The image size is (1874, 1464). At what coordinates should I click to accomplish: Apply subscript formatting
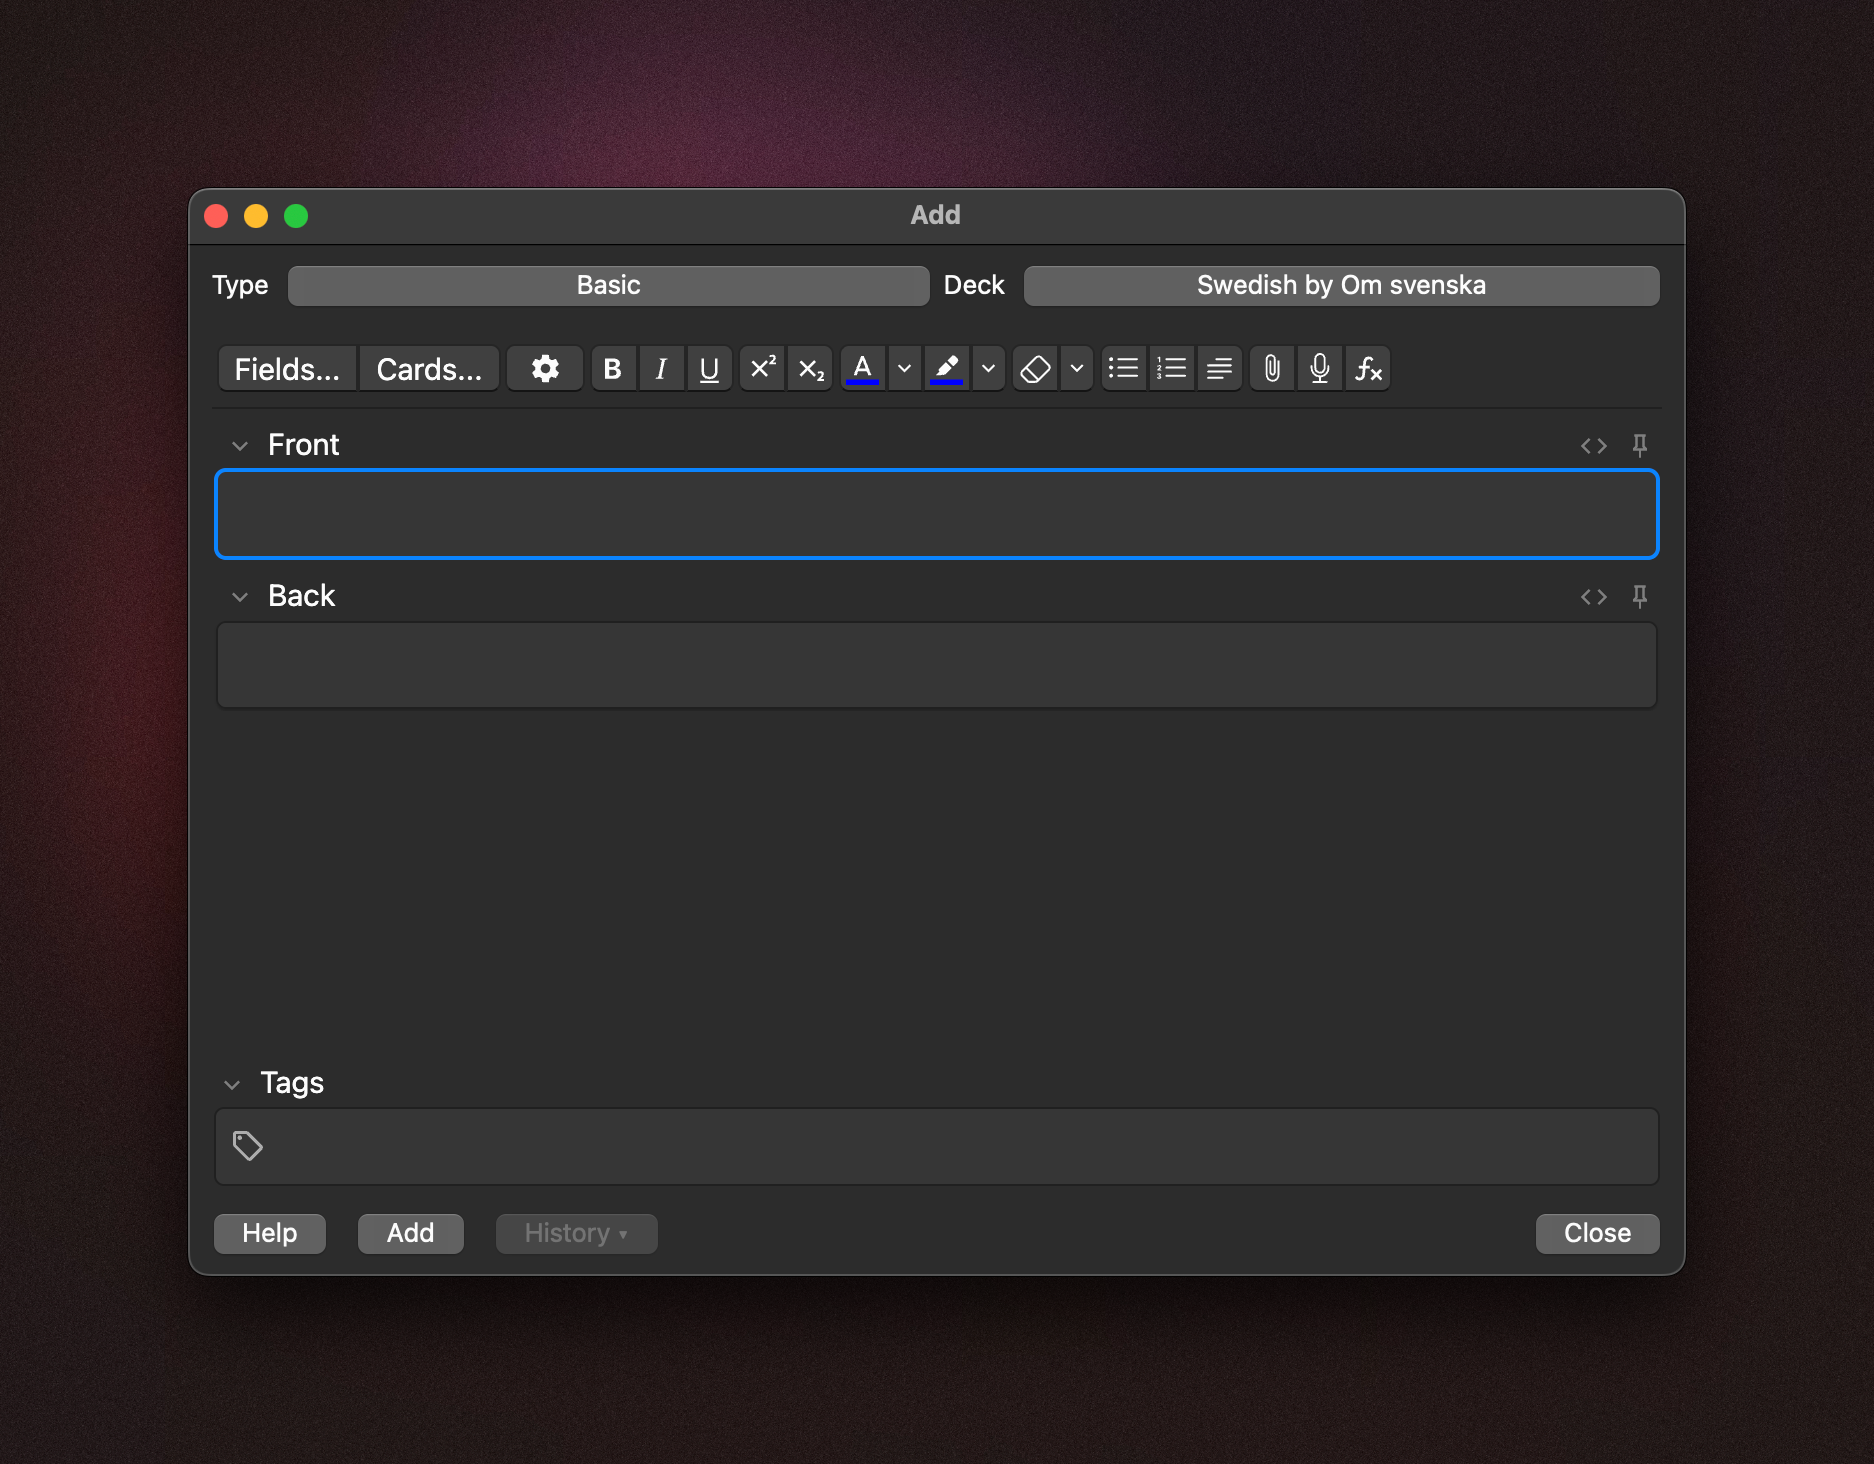point(811,369)
